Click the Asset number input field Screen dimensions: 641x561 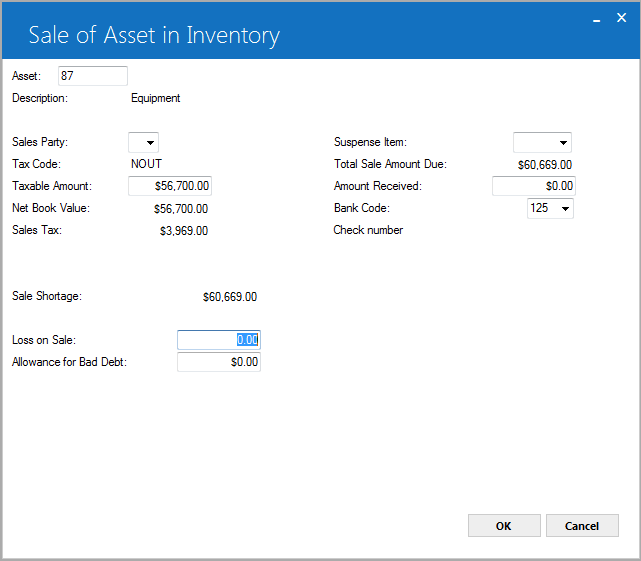pos(93,76)
